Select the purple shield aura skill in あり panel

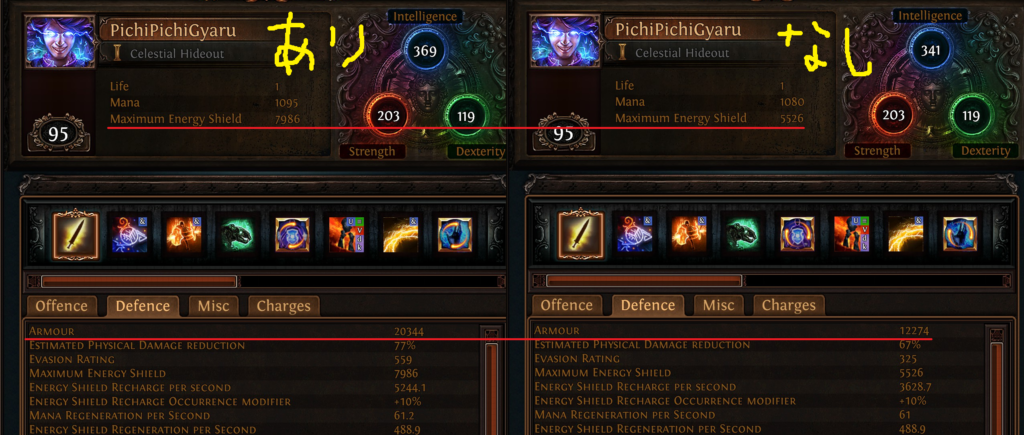pyautogui.click(x=292, y=235)
